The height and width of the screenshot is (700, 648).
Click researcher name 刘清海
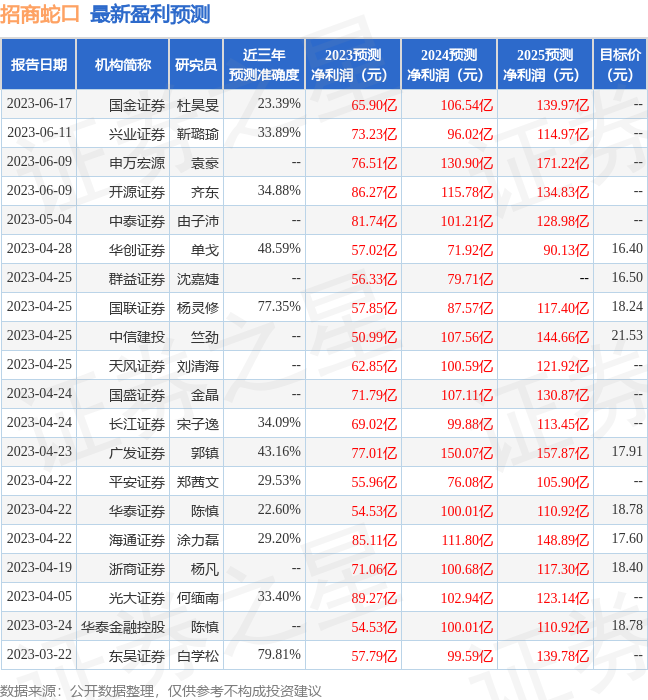click(198, 367)
